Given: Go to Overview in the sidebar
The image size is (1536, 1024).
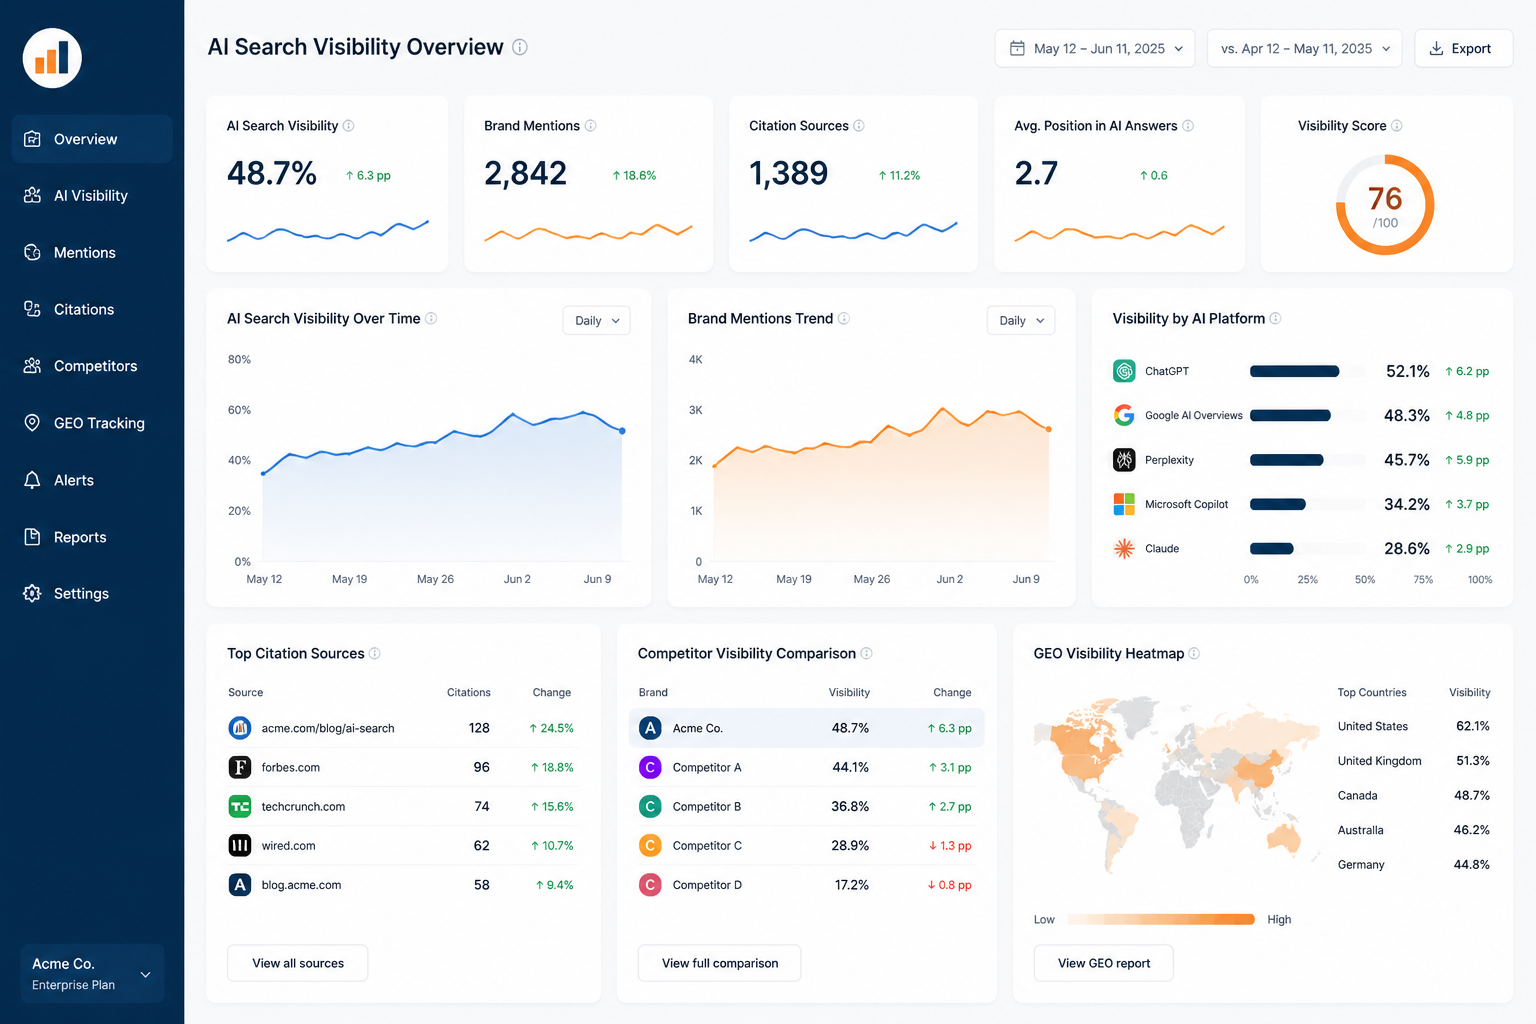Looking at the screenshot, I should [92, 139].
